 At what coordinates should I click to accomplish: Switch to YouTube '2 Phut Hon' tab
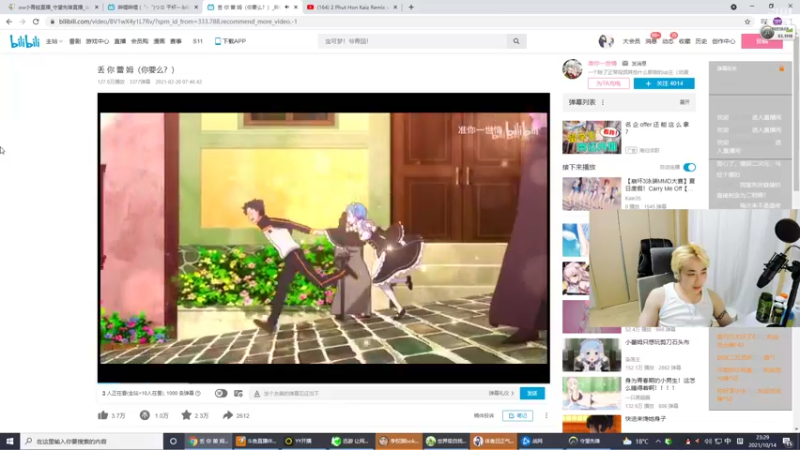352,7
